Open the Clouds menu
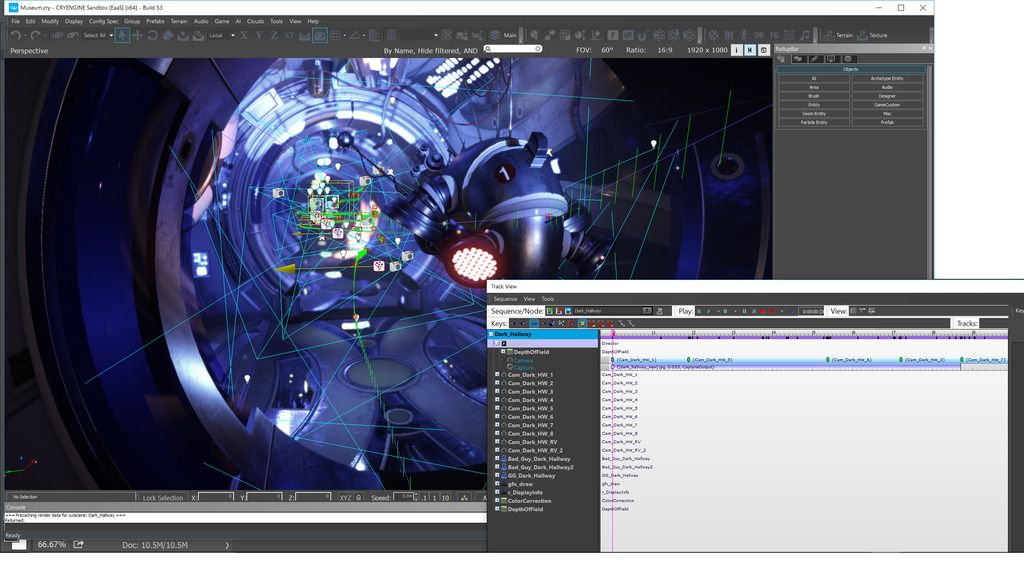This screenshot has width=1024, height=576. (255, 21)
